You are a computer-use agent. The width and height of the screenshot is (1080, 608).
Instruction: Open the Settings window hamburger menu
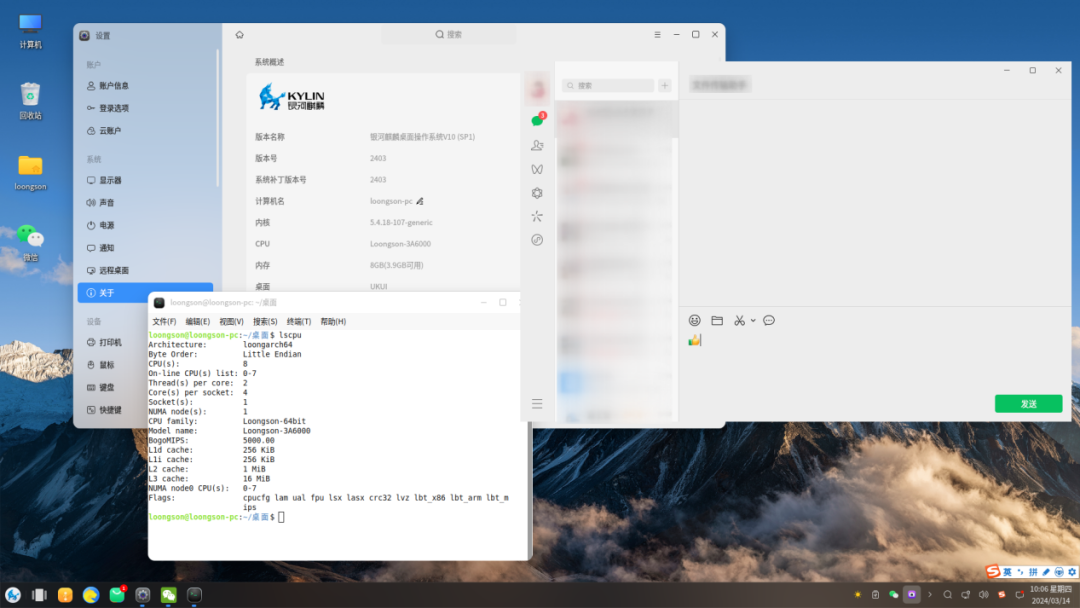[657, 34]
